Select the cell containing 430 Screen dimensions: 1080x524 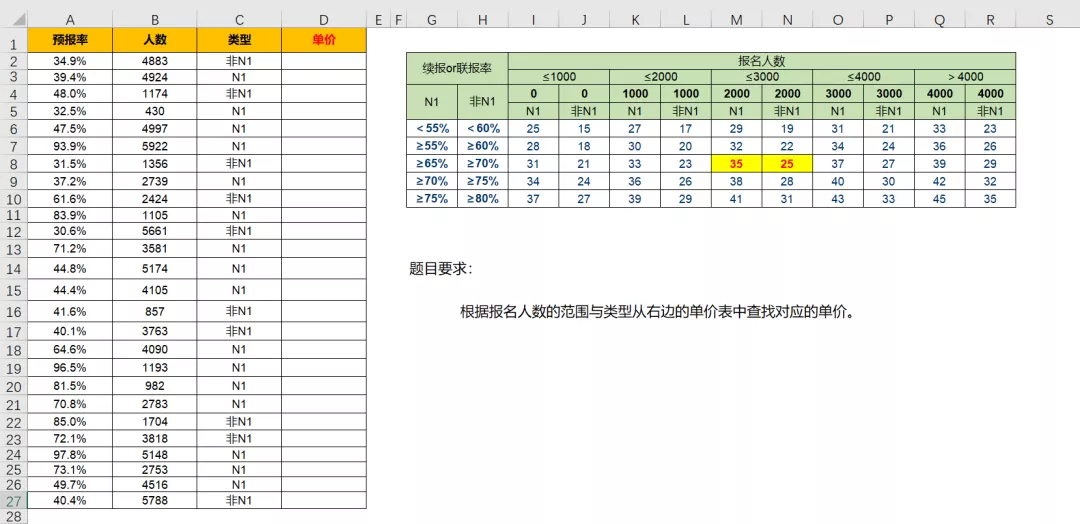click(154, 110)
